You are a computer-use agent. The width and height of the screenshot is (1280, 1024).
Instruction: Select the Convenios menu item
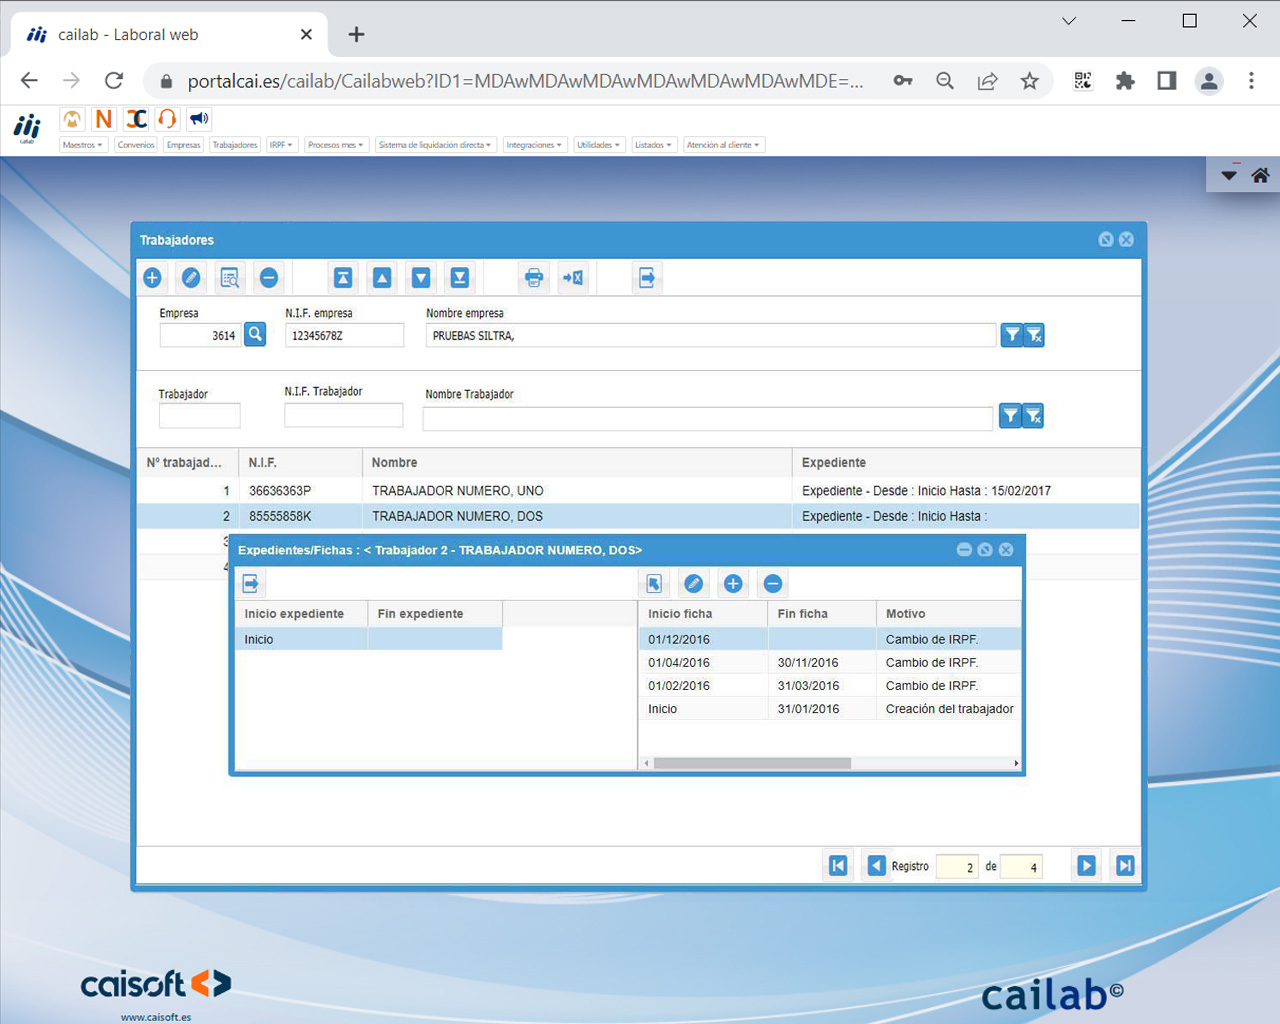click(x=135, y=144)
